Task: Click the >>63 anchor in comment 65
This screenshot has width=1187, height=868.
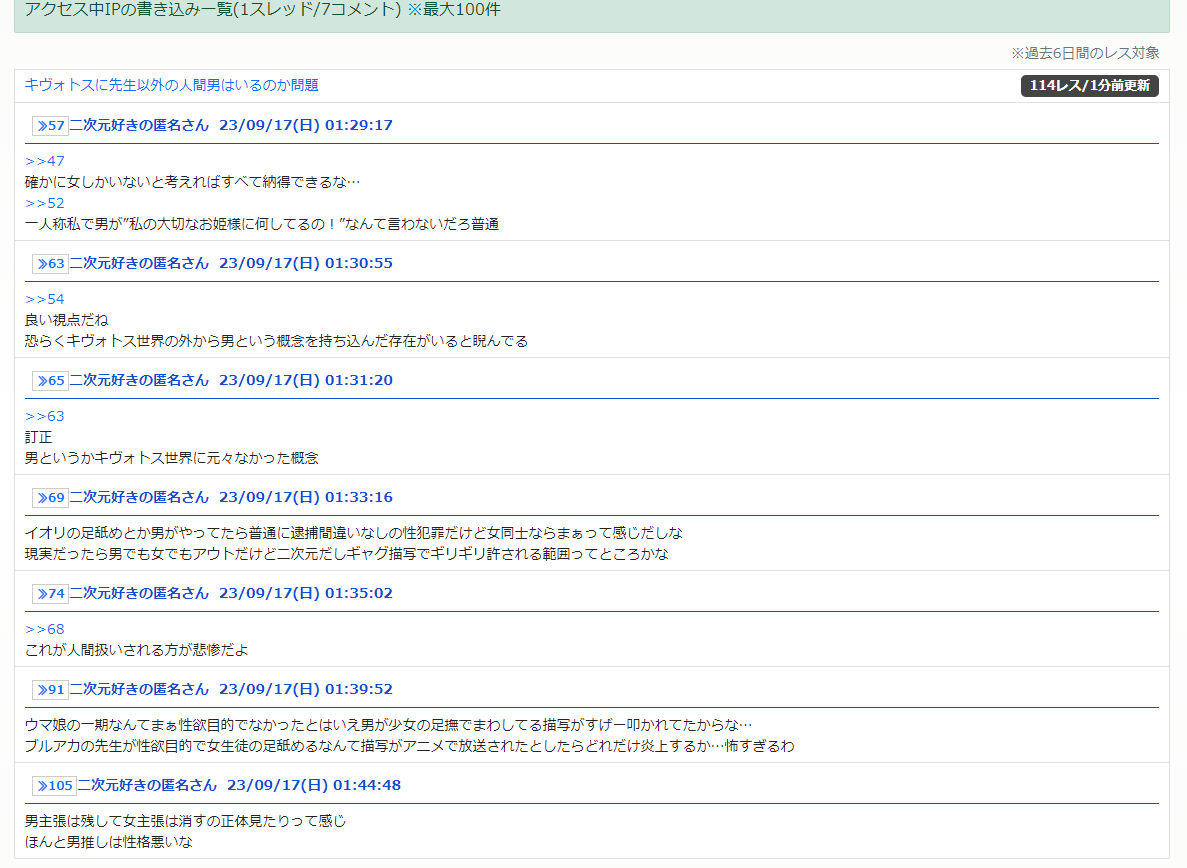Action: pos(45,416)
